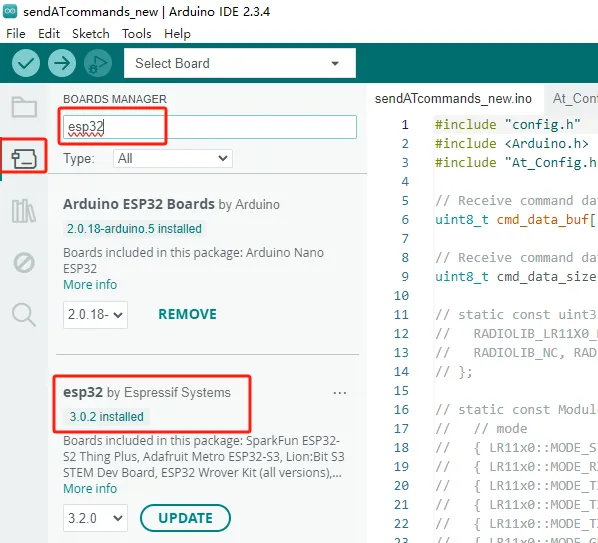Click code line 1 '#include "config.h"'
Image resolution: width=598 pixels, height=543 pixels.
click(x=508, y=125)
